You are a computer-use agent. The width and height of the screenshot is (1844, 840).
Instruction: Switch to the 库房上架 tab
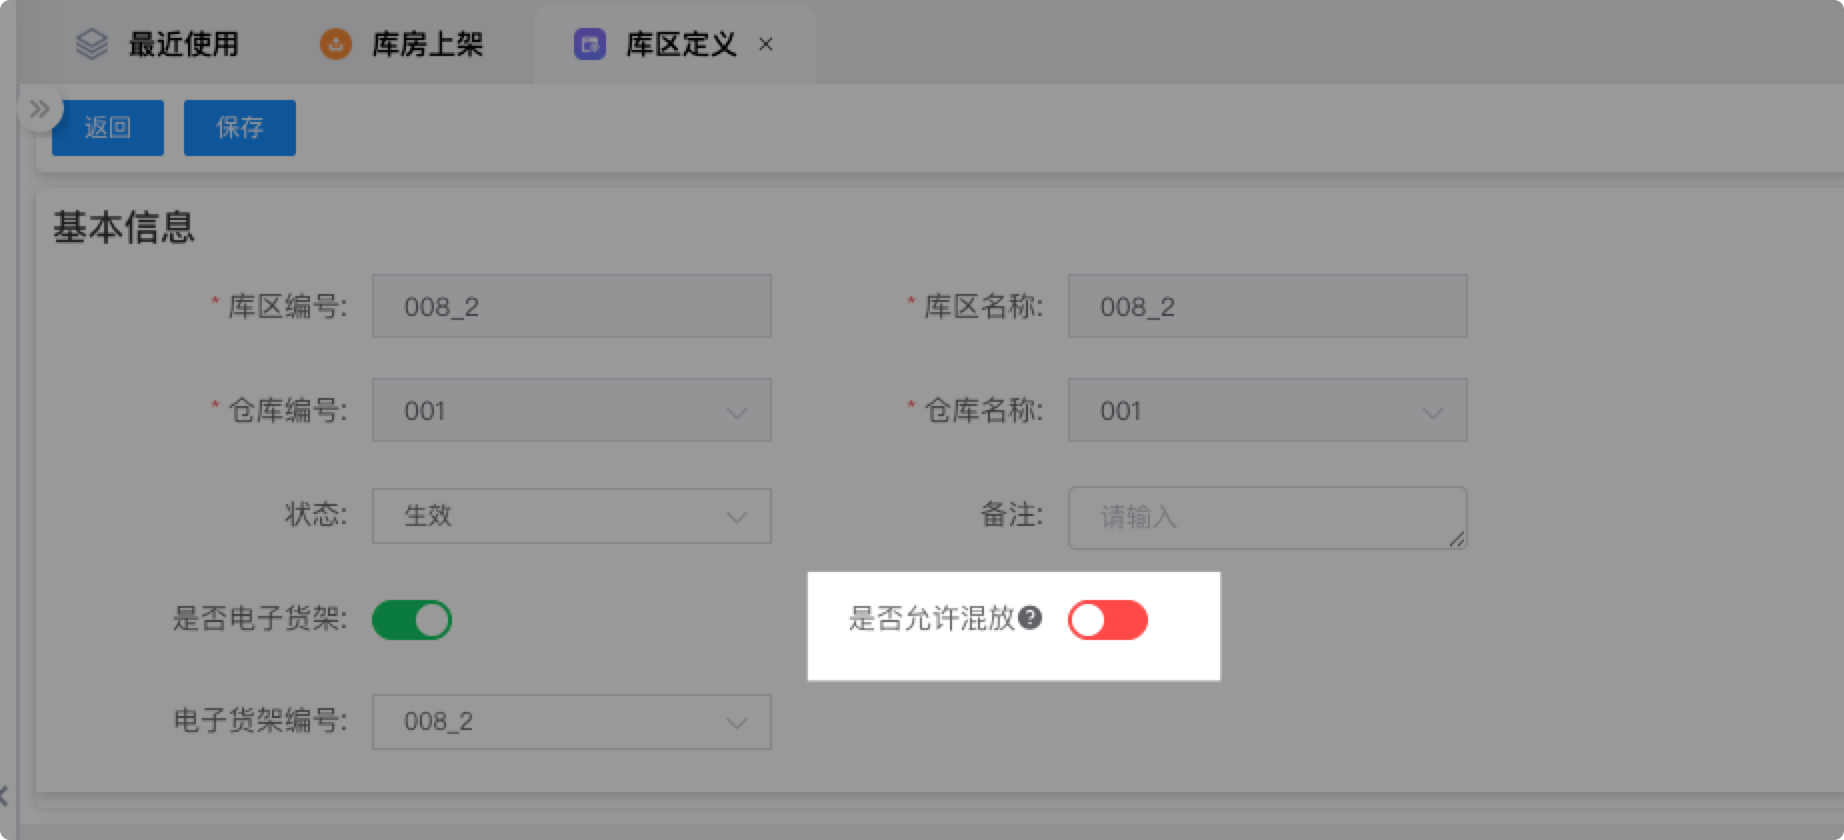tap(427, 44)
